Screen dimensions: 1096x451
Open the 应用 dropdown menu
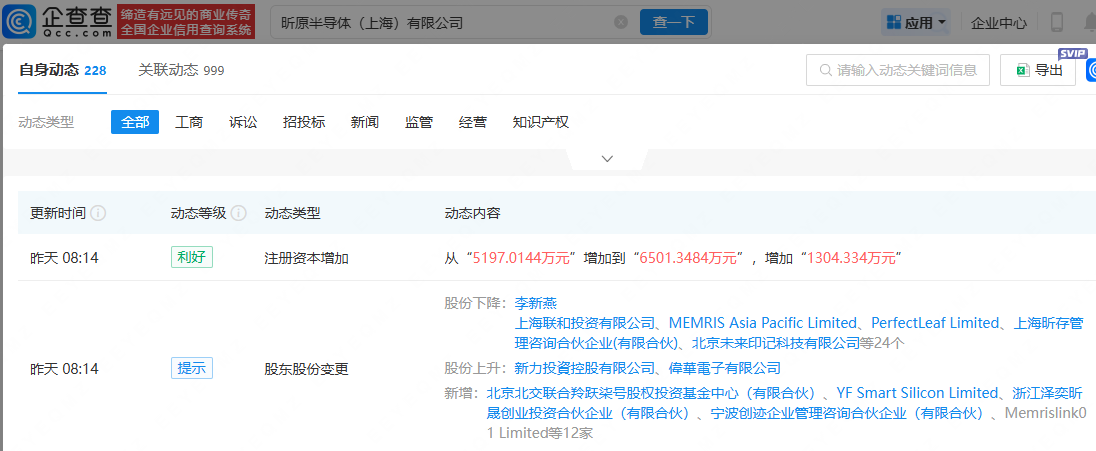click(916, 22)
